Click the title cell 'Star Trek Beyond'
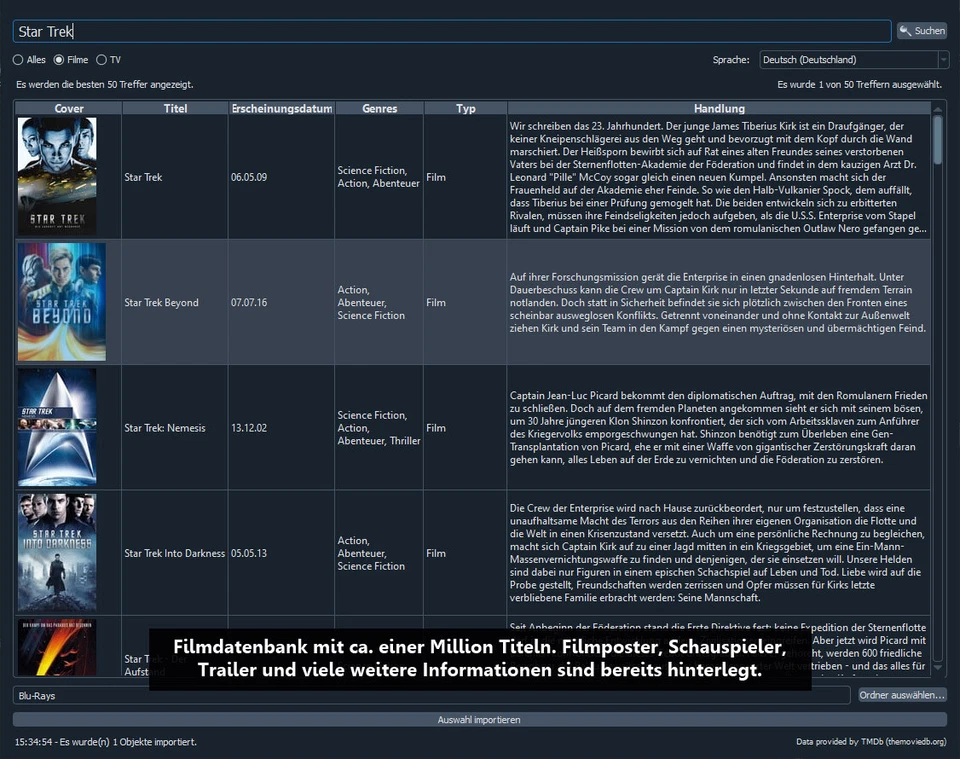The height and width of the screenshot is (759, 960). 161,302
